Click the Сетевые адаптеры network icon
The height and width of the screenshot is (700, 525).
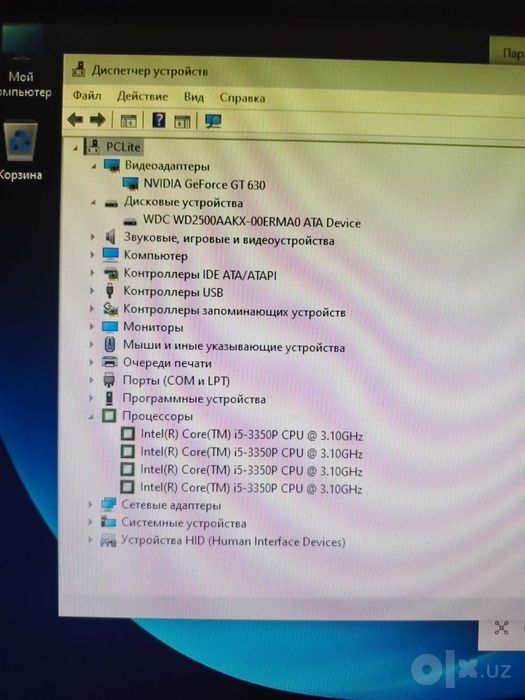(x=108, y=504)
